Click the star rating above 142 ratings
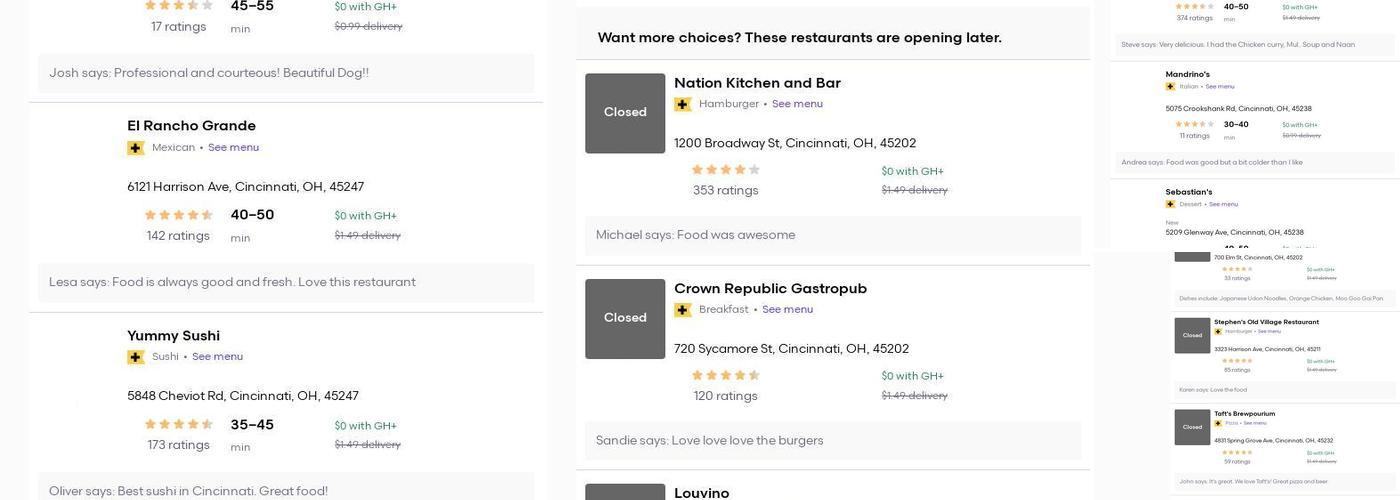This screenshot has height=500, width=1400. (x=179, y=215)
